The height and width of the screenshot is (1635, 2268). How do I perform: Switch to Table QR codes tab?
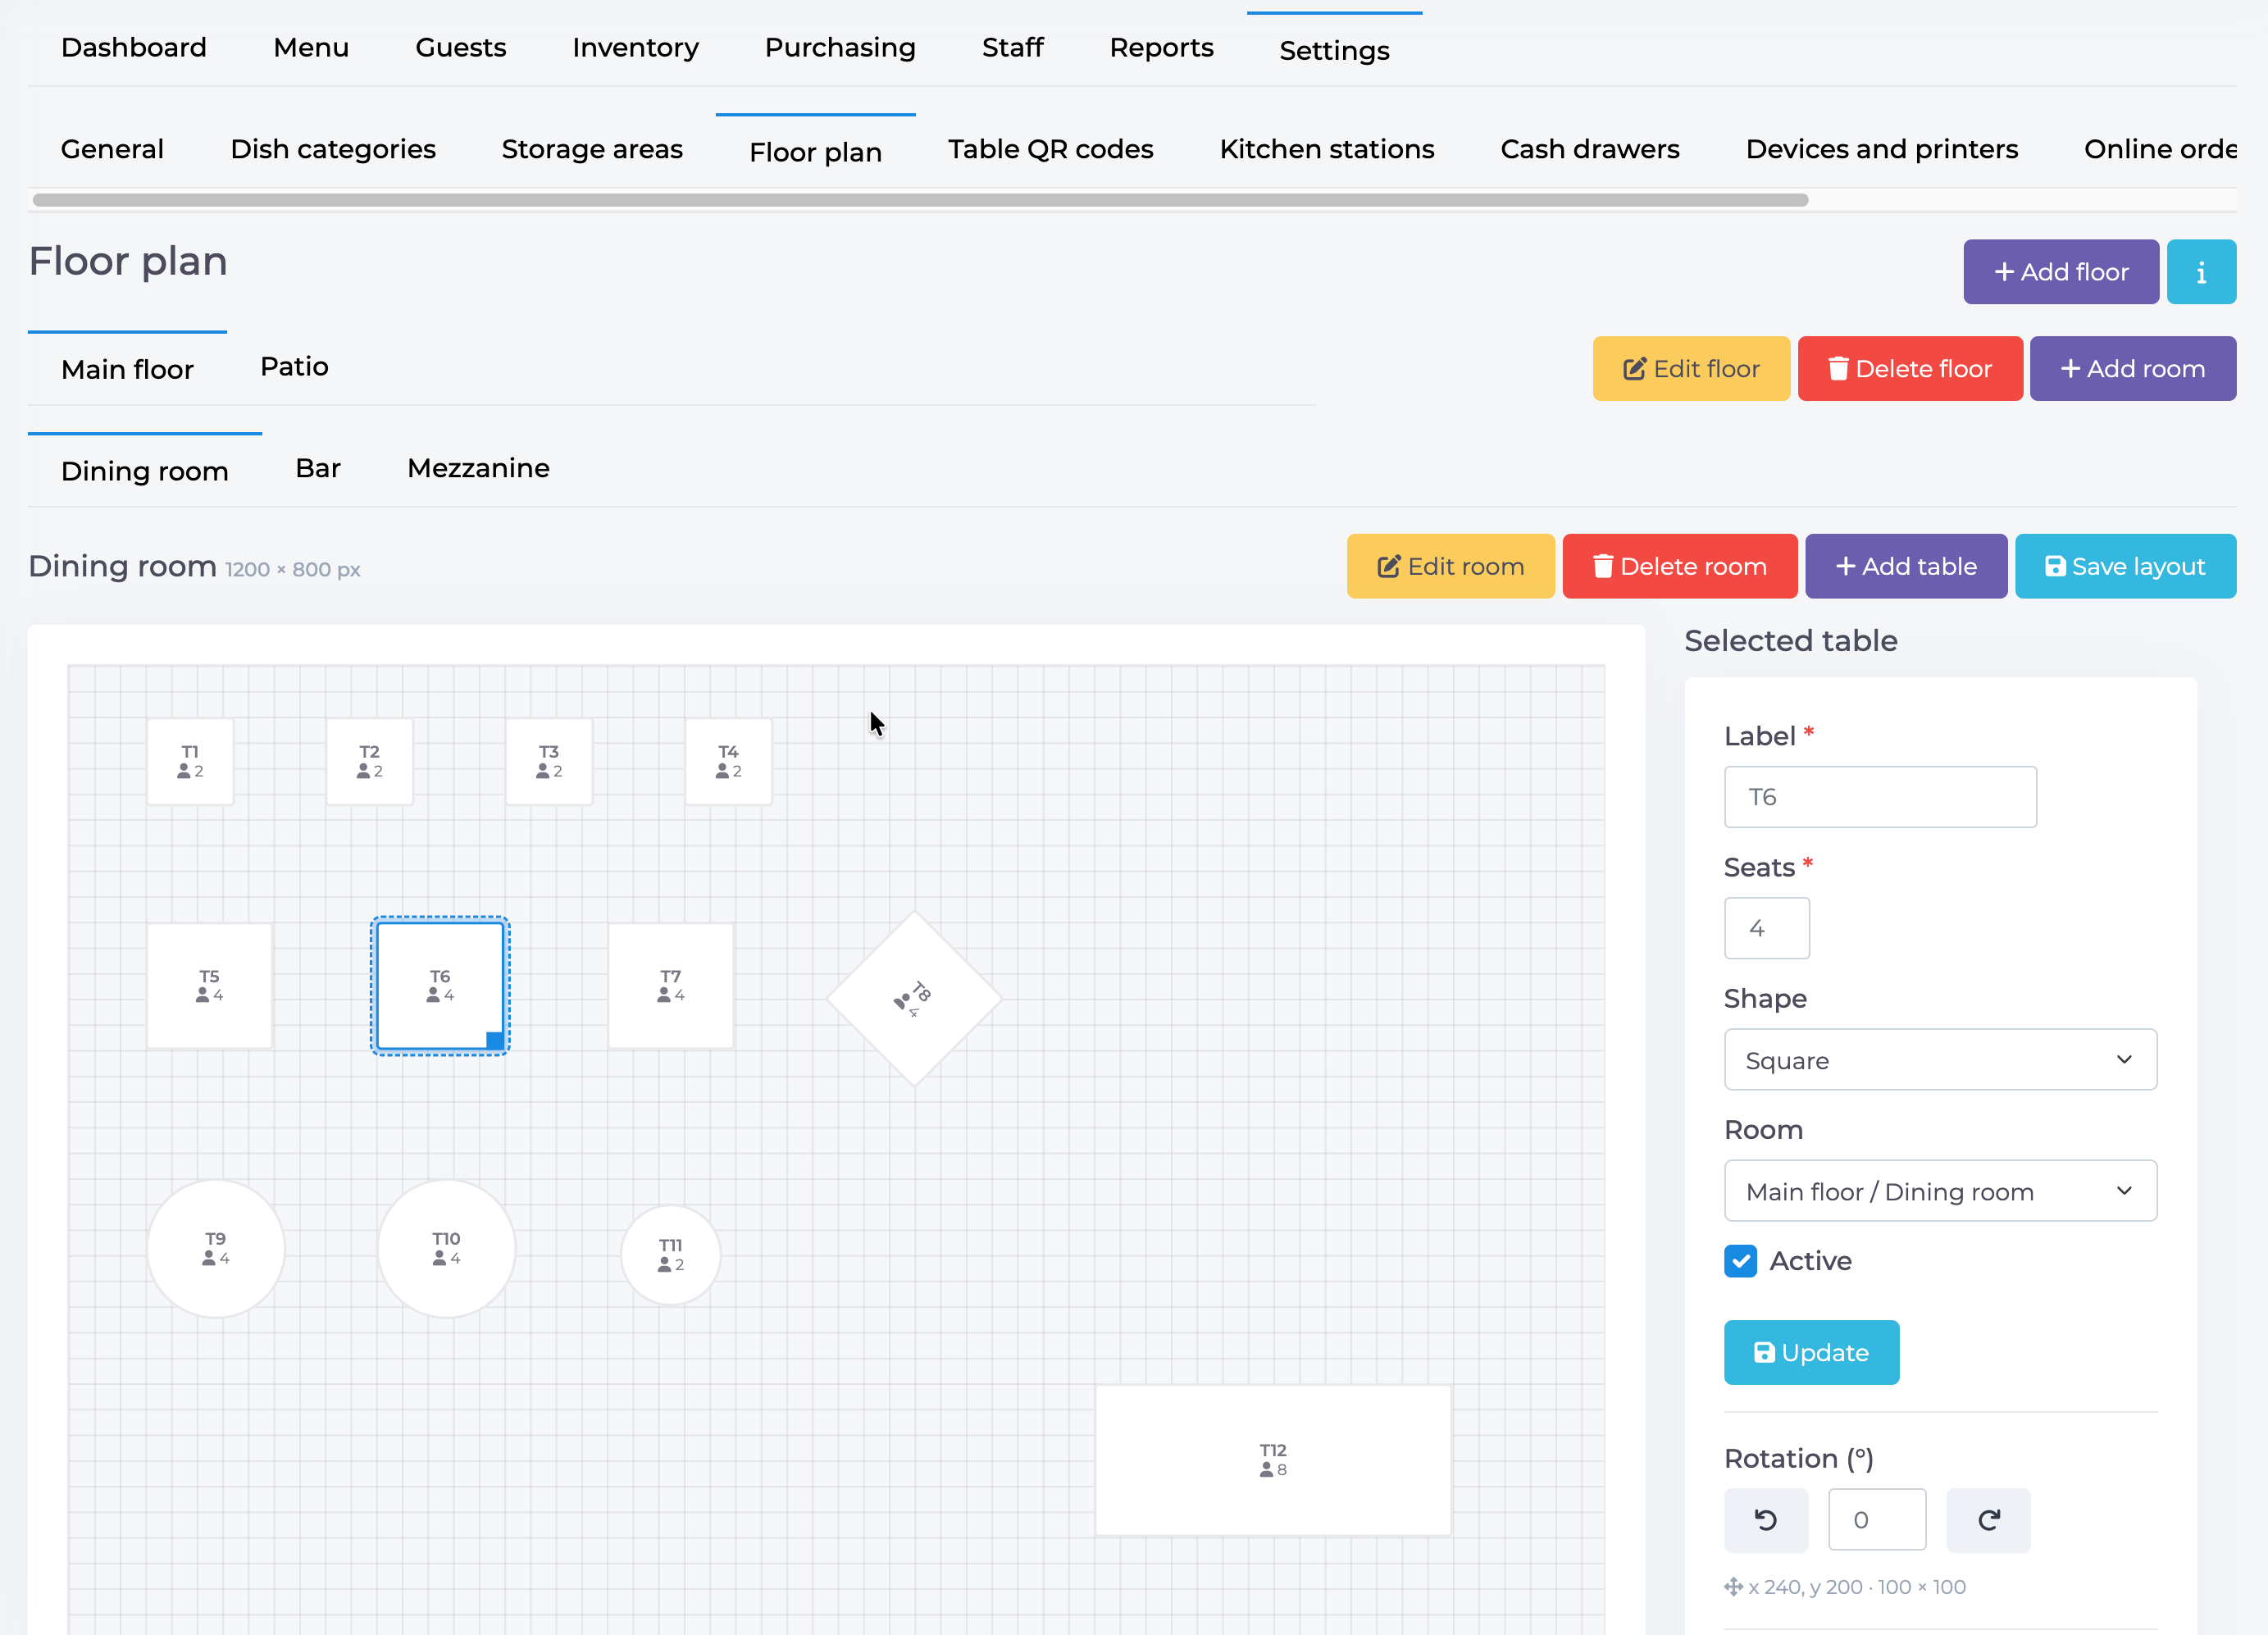pos(1050,149)
